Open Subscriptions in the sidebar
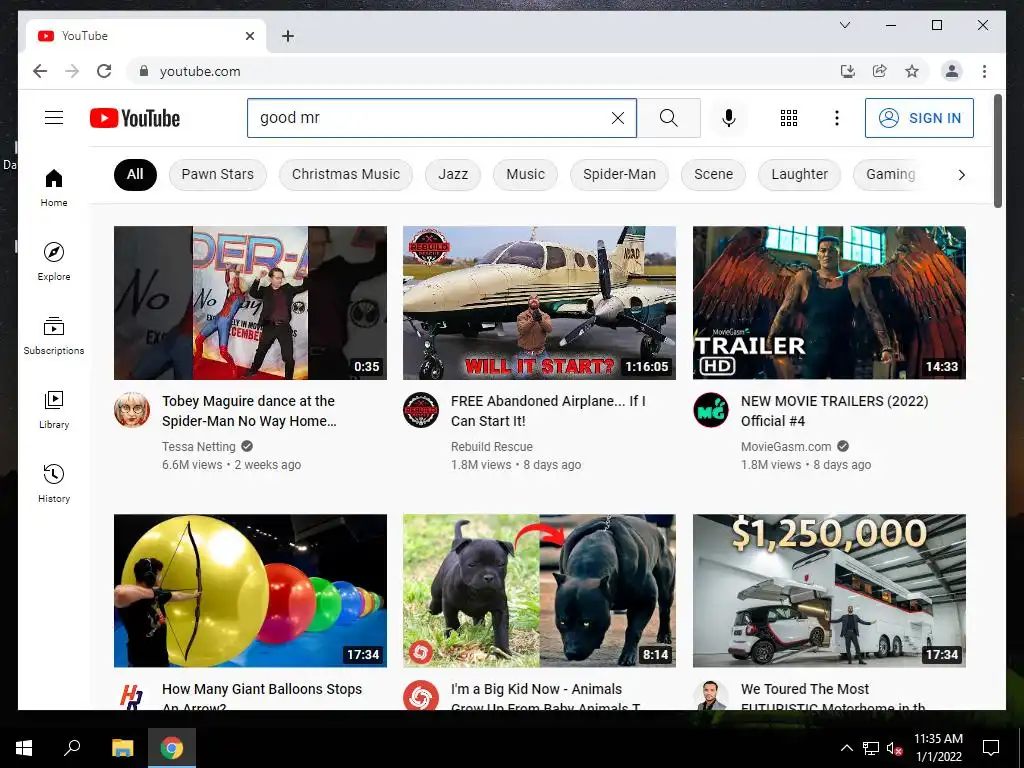Image resolution: width=1024 pixels, height=768 pixels. 54,335
